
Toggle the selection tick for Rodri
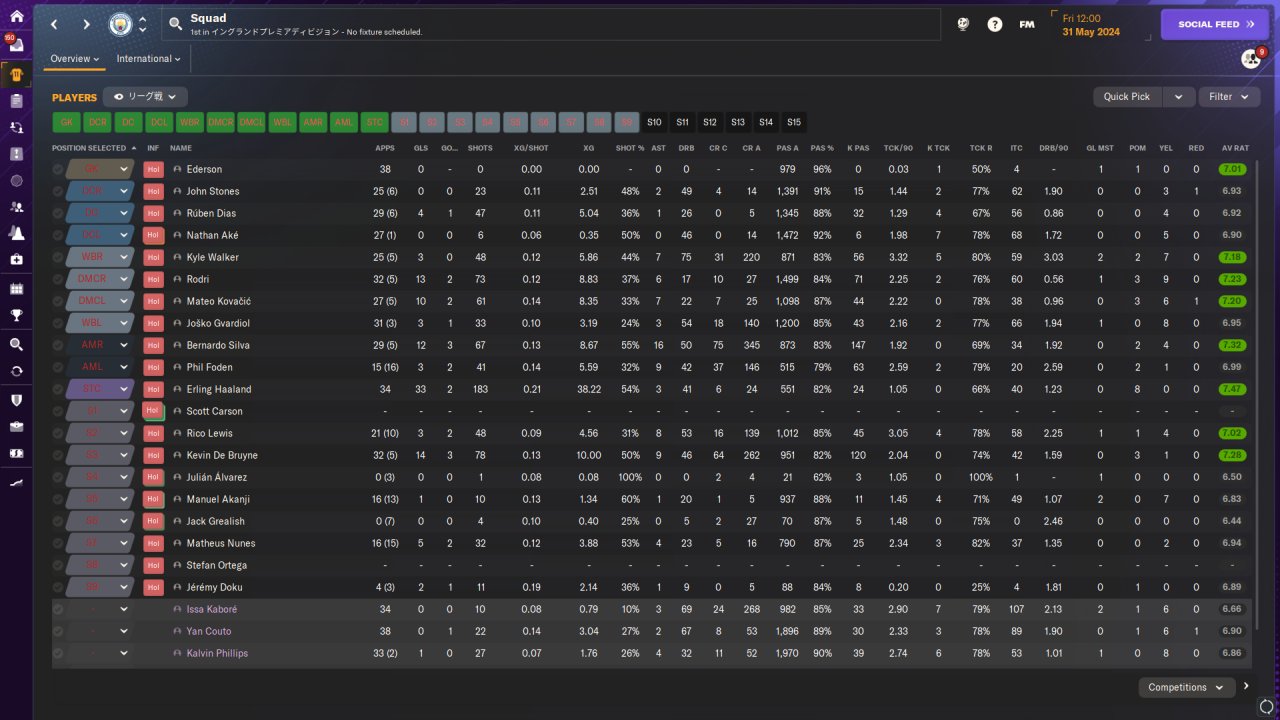tap(58, 279)
